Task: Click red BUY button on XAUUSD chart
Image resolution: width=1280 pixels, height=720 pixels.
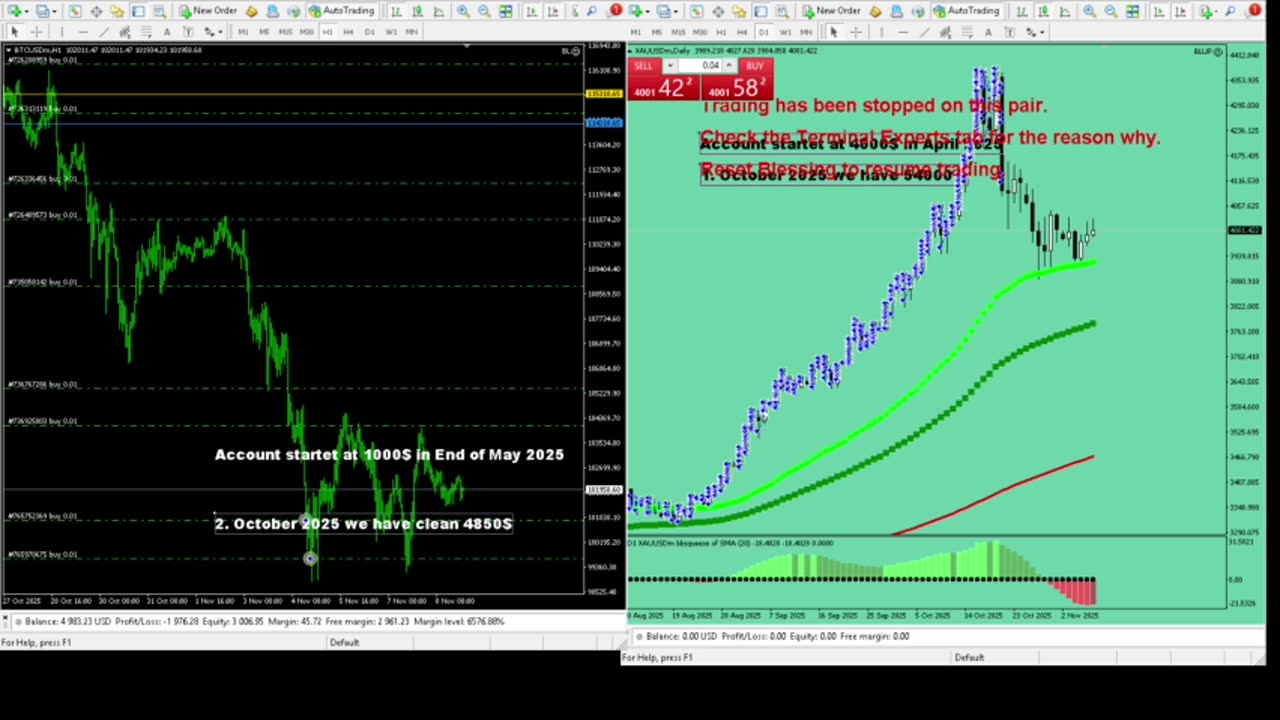Action: [755, 66]
